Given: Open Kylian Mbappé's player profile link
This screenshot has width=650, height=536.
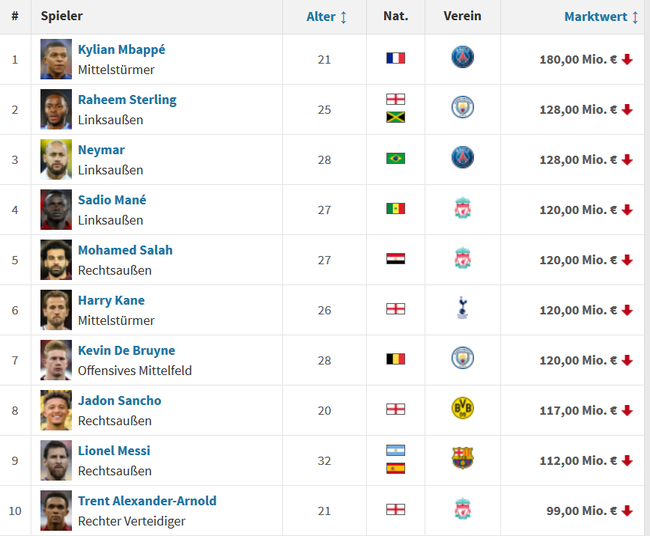Looking at the screenshot, I should (122, 50).
